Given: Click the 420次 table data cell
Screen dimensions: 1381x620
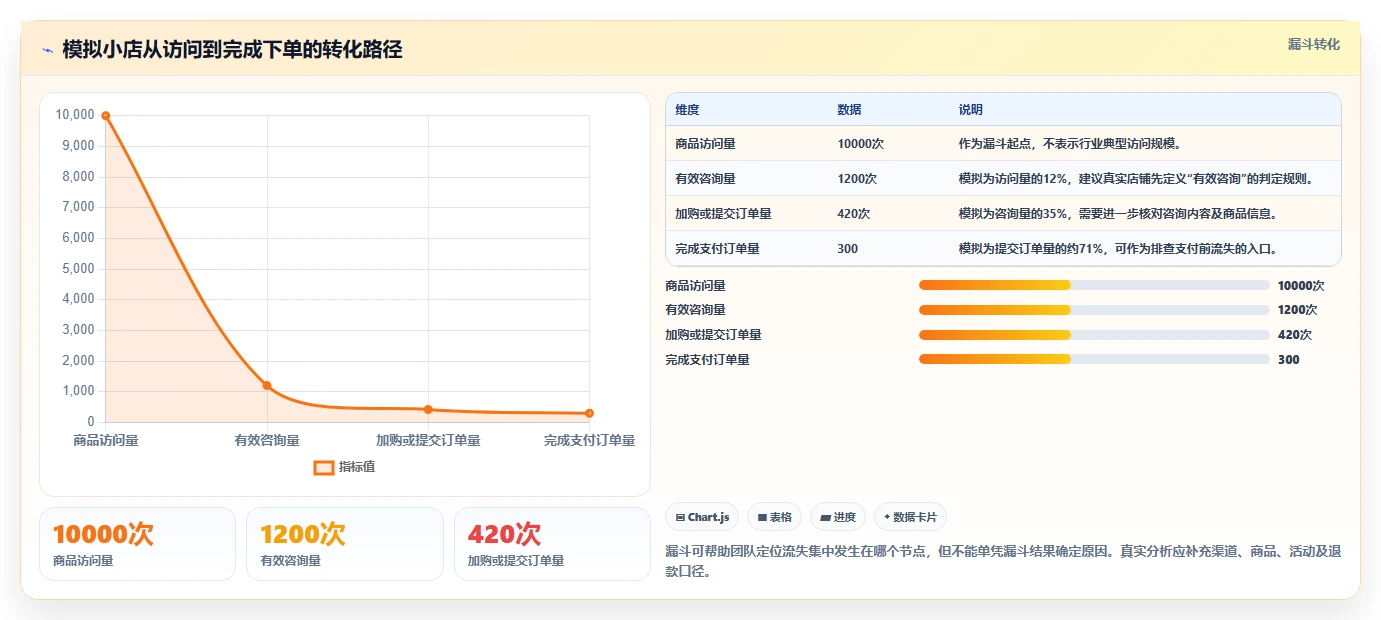Looking at the screenshot, I should point(854,214).
